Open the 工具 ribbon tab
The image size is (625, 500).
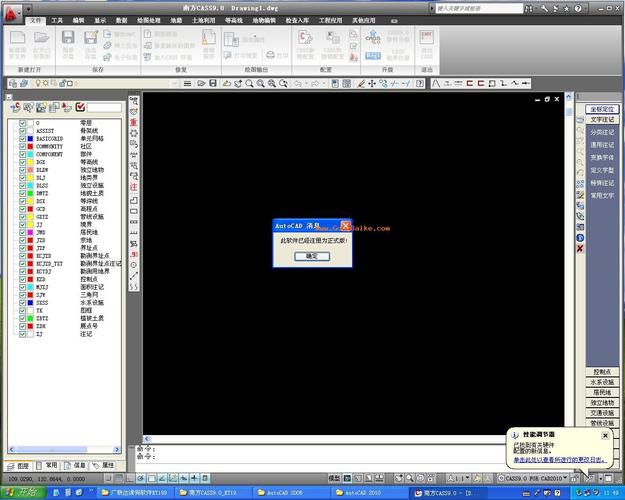point(57,20)
